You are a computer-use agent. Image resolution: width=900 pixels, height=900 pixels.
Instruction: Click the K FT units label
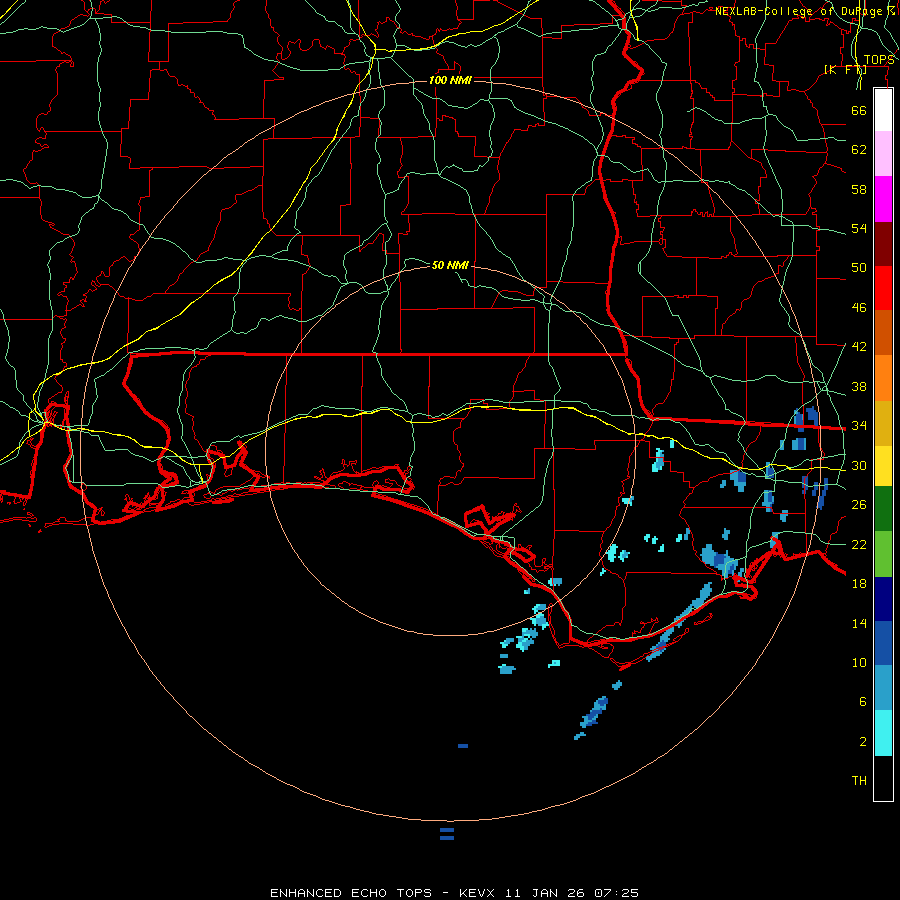point(845,69)
